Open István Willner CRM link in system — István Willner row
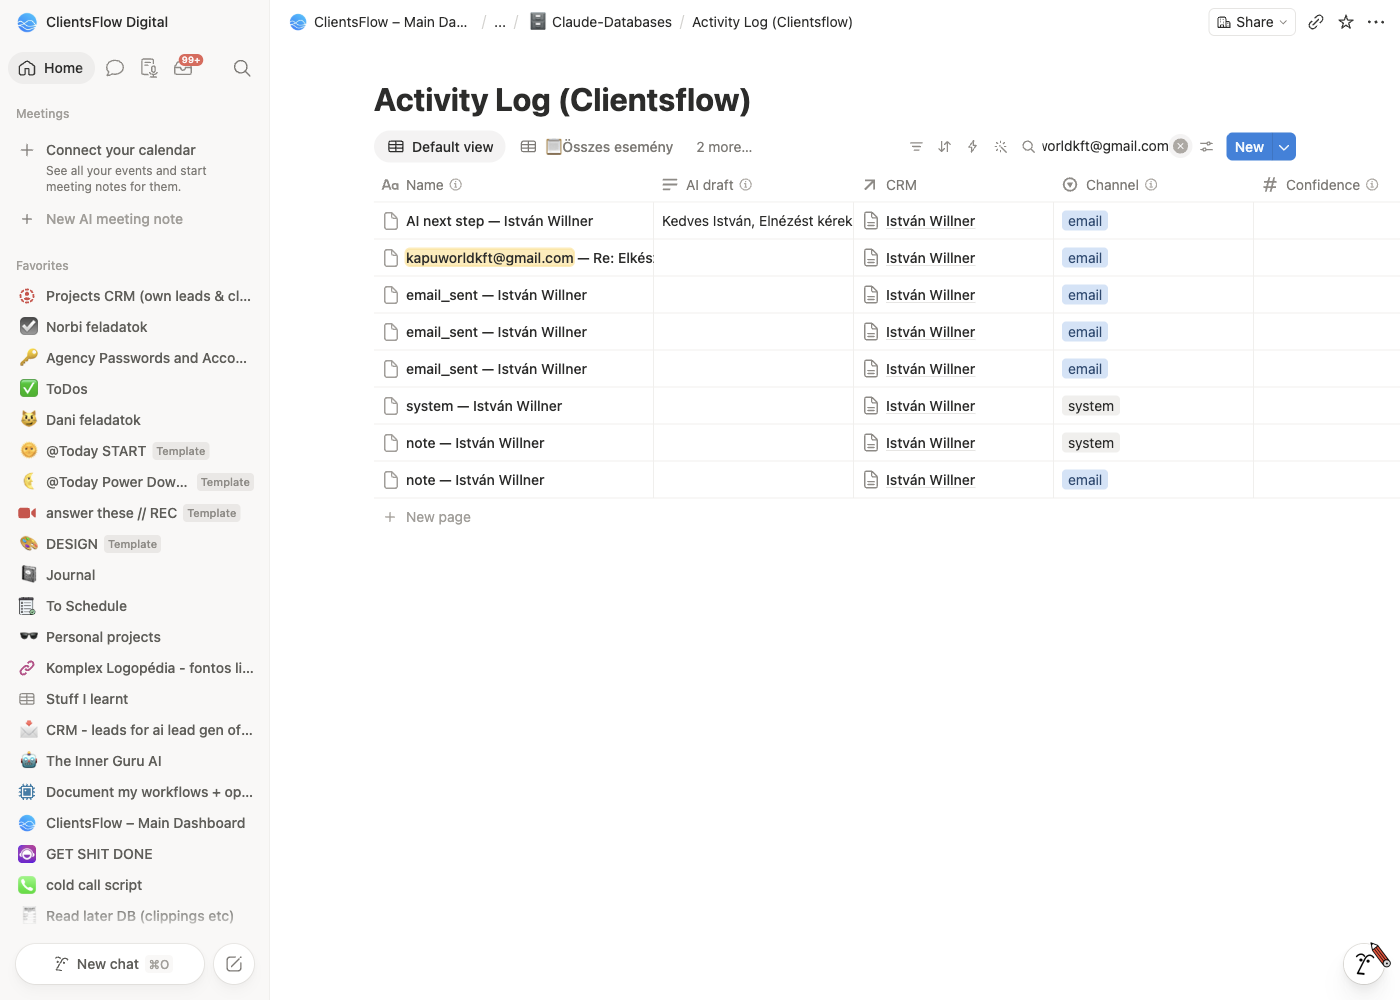The width and height of the screenshot is (1400, 1000). tap(930, 406)
